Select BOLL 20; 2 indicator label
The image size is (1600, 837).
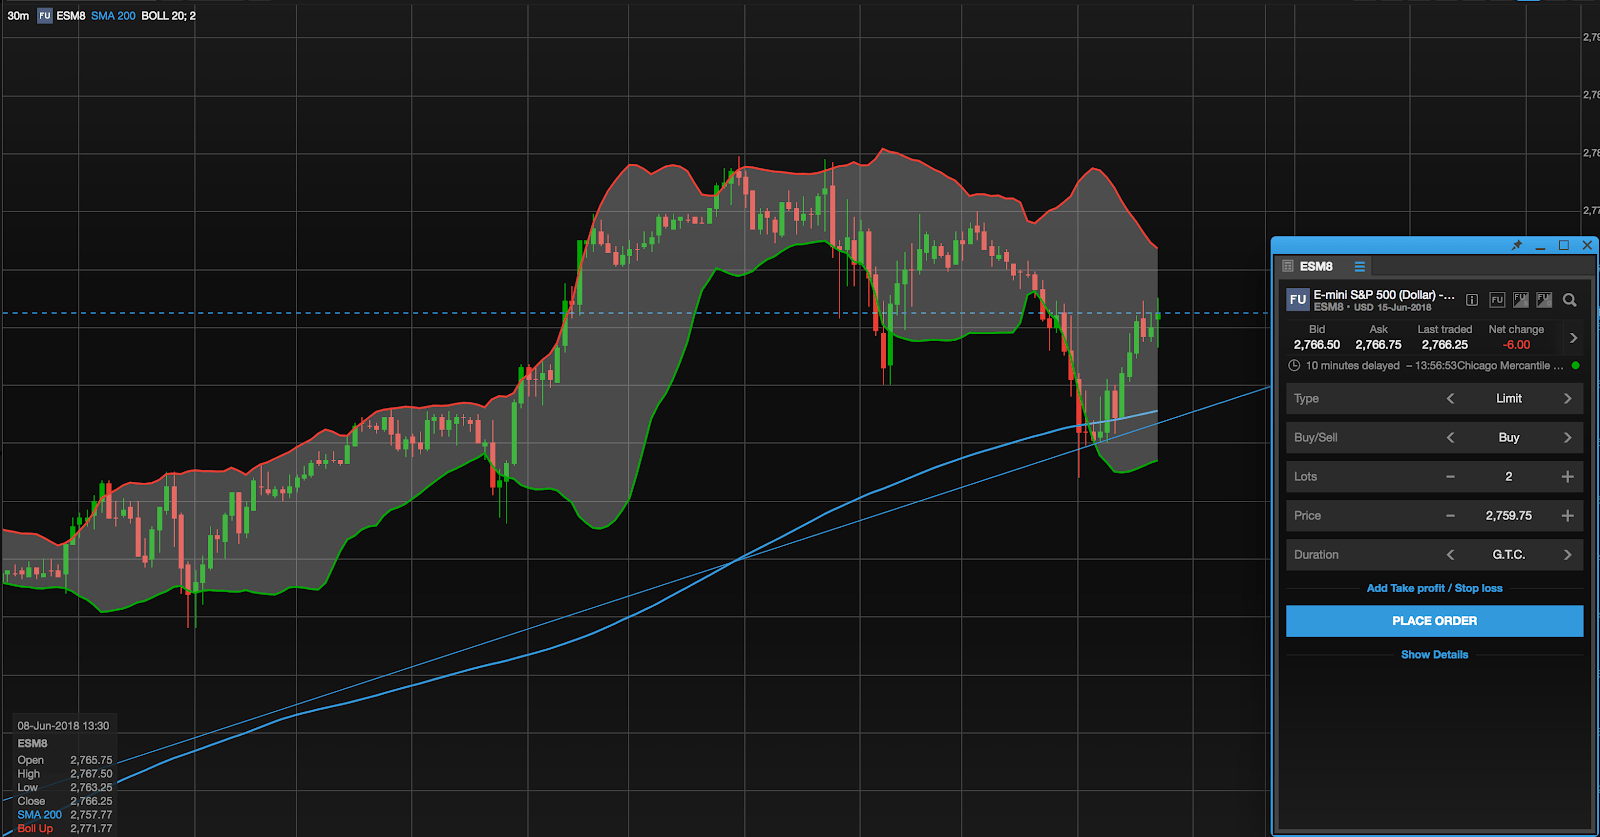(168, 16)
